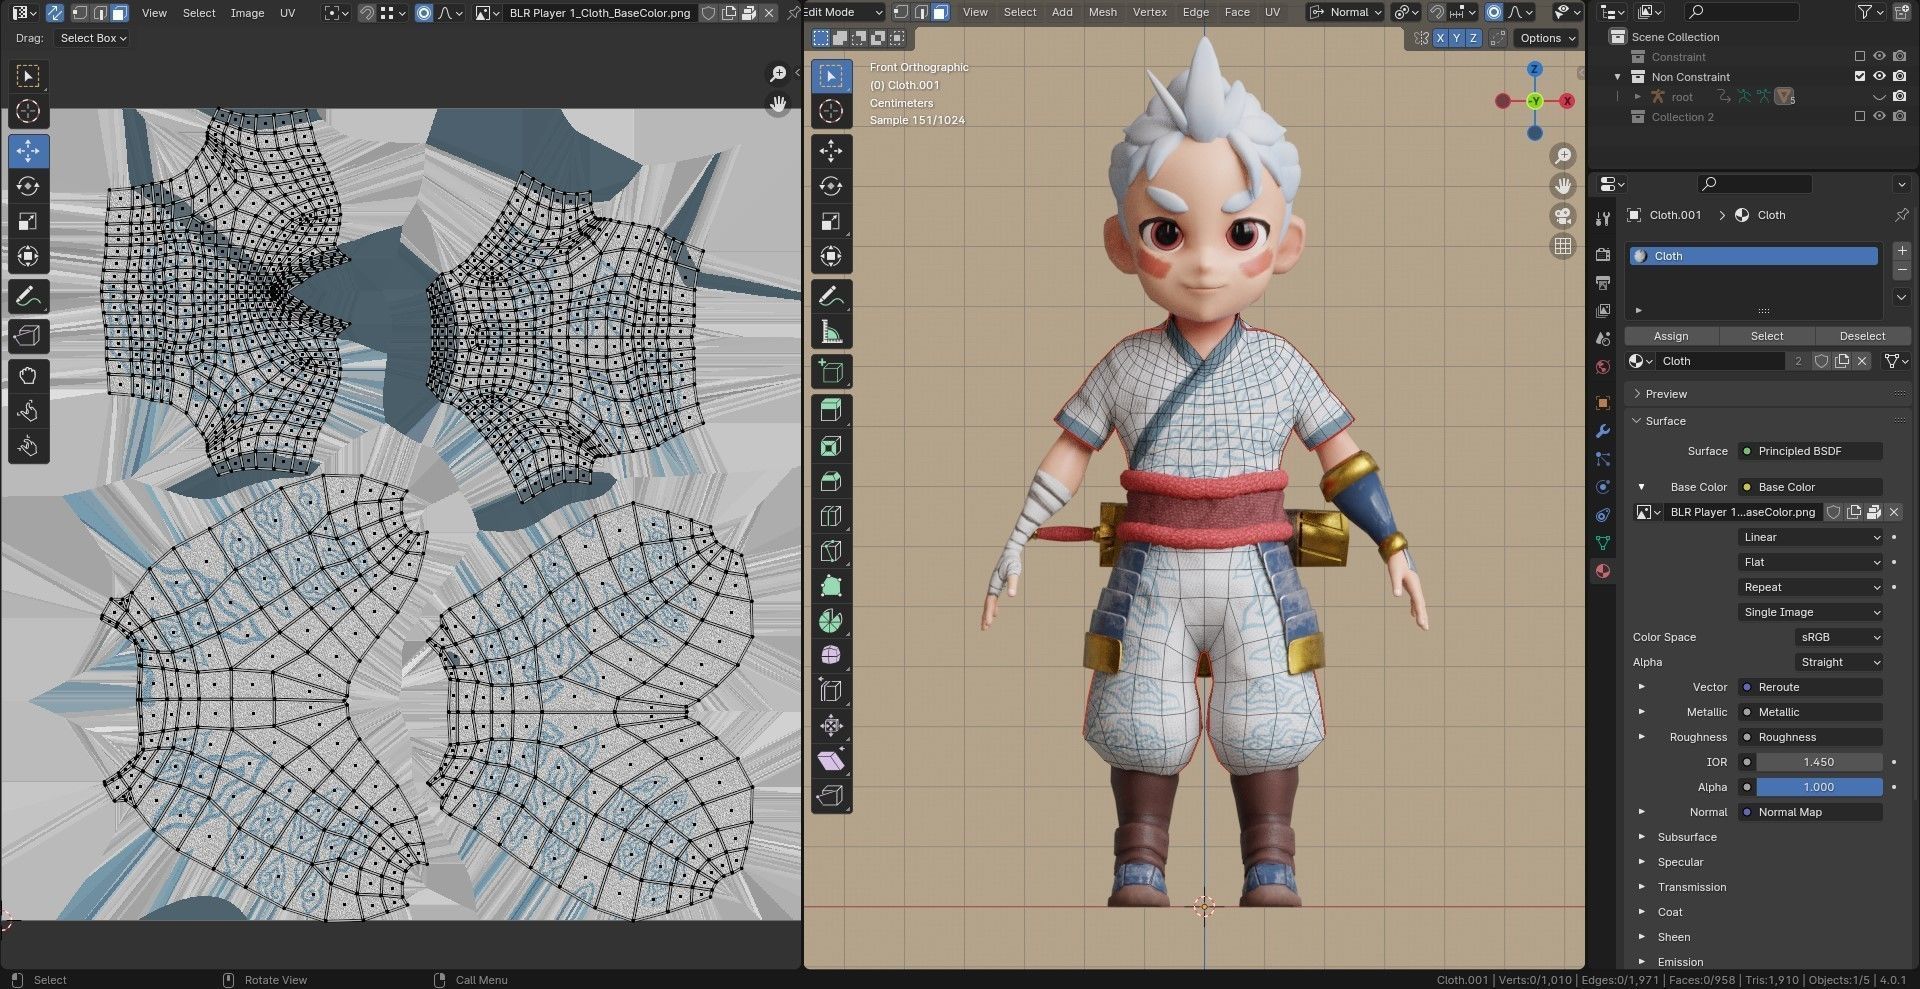The height and width of the screenshot is (989, 1920).
Task: Select the Cursor tool in UV editor
Action: pos(28,111)
